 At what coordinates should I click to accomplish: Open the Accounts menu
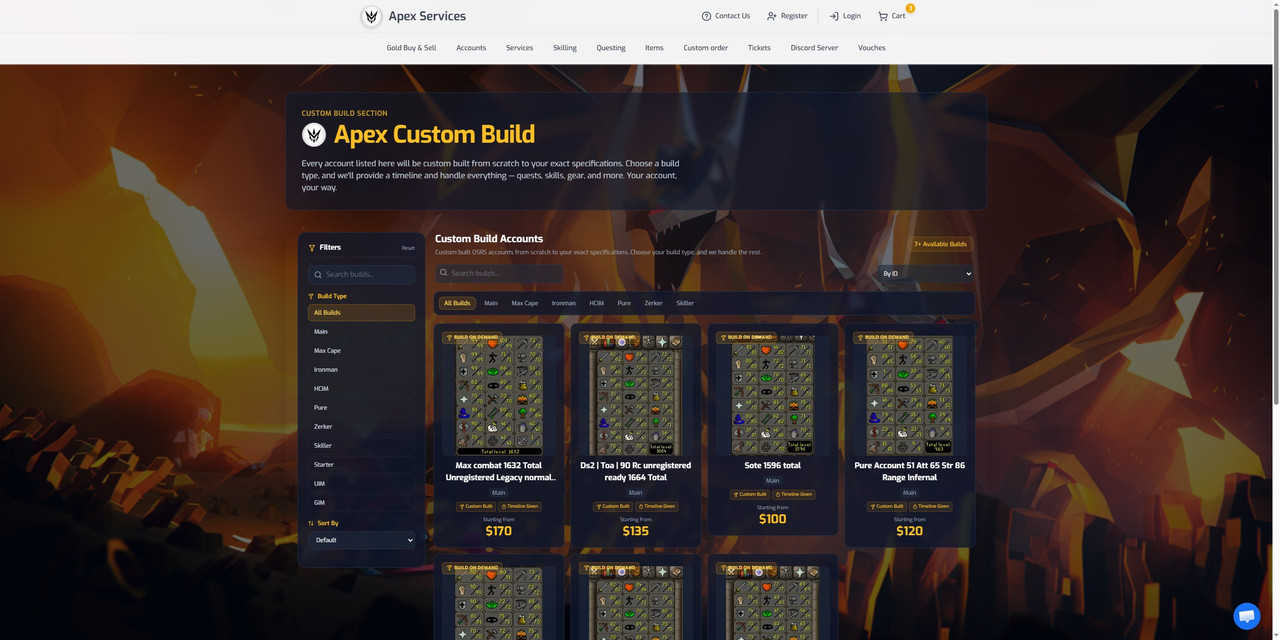click(471, 48)
